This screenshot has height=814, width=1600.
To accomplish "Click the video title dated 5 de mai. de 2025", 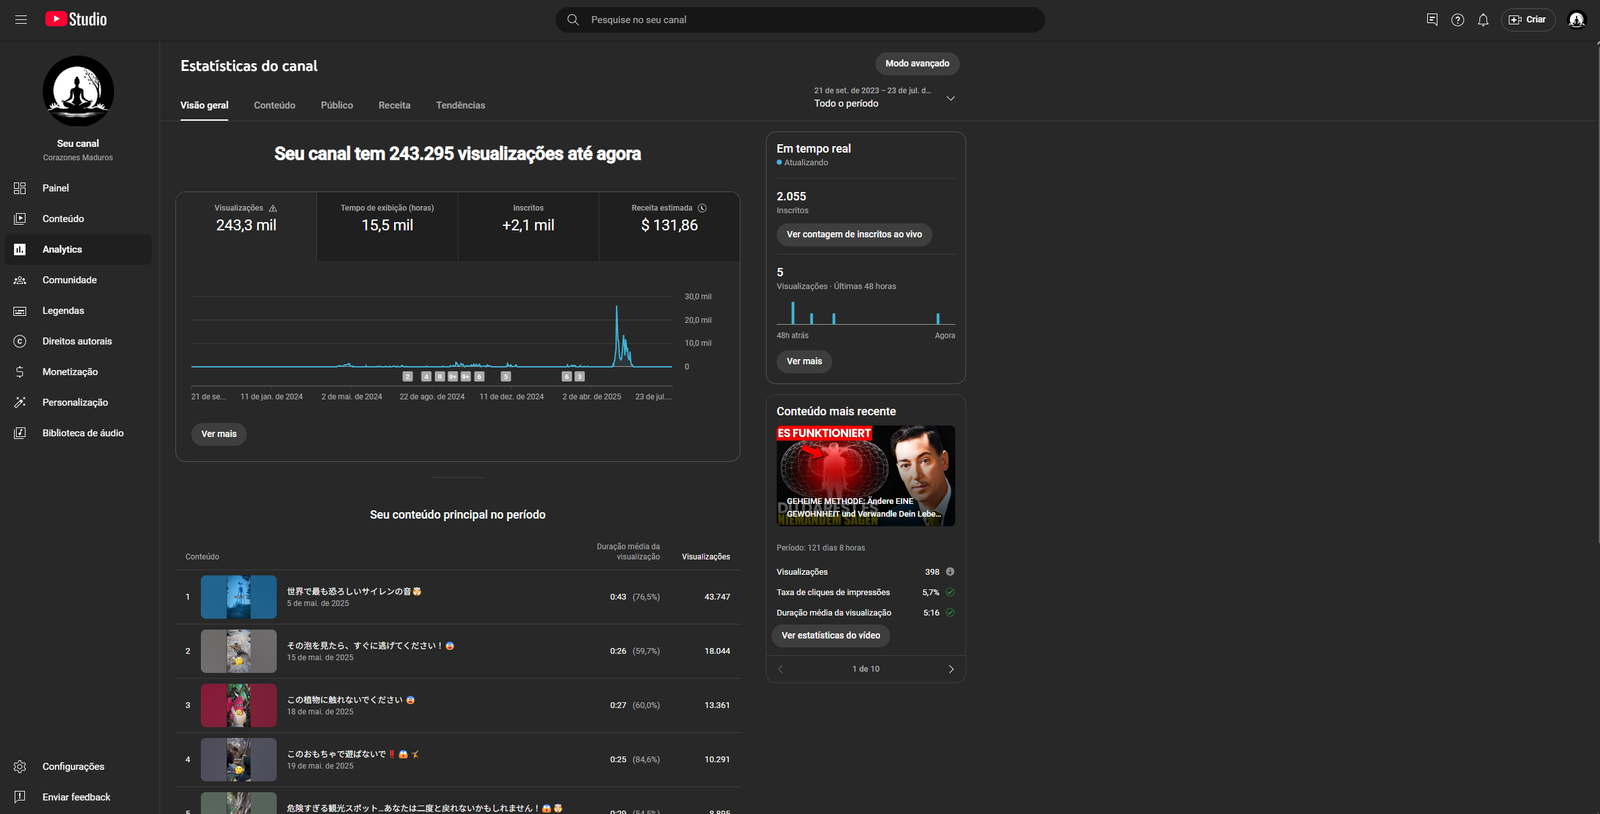I will [x=354, y=591].
